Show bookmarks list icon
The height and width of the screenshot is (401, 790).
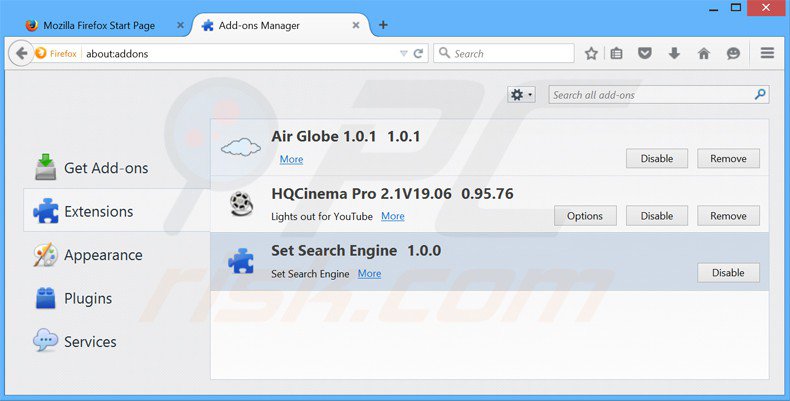tap(616, 53)
